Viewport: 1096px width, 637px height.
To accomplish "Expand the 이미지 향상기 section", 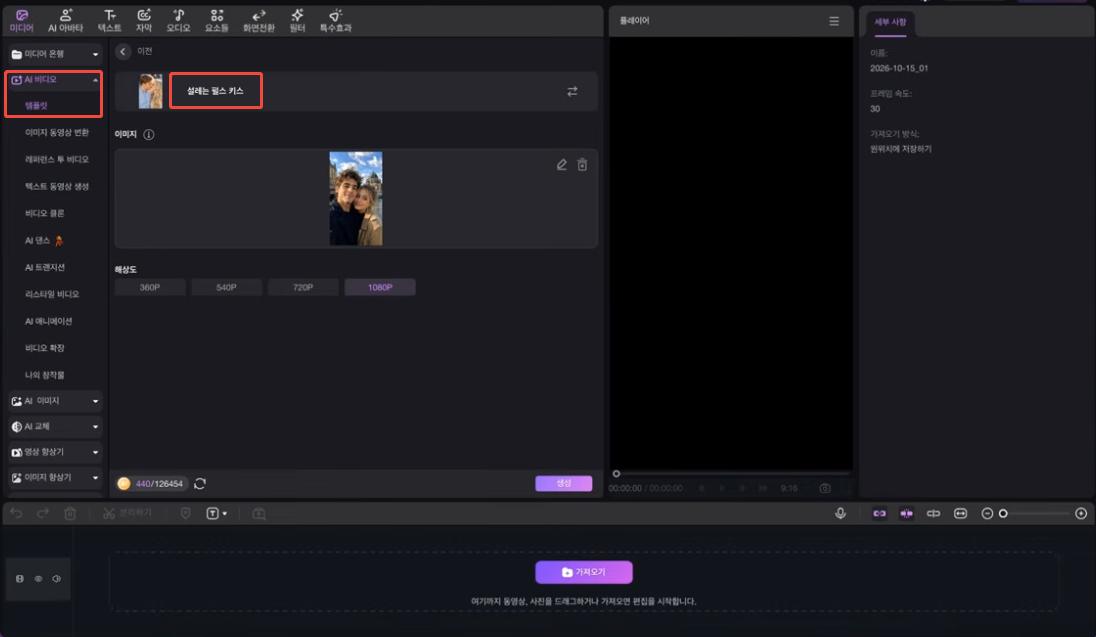I will point(55,478).
